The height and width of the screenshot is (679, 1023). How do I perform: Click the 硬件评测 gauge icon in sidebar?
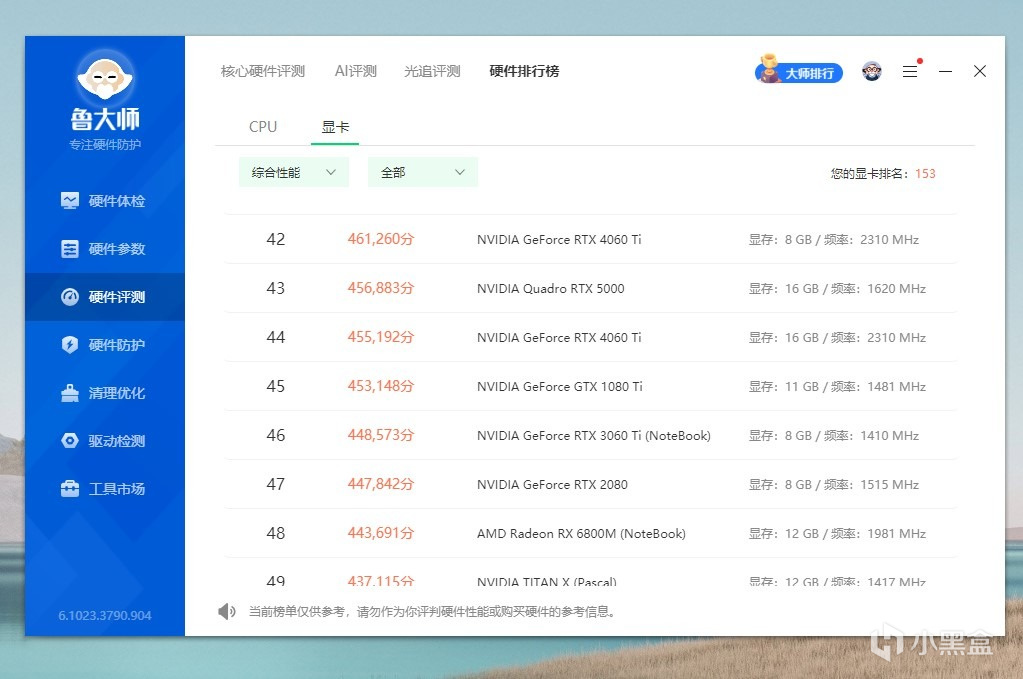click(70, 297)
